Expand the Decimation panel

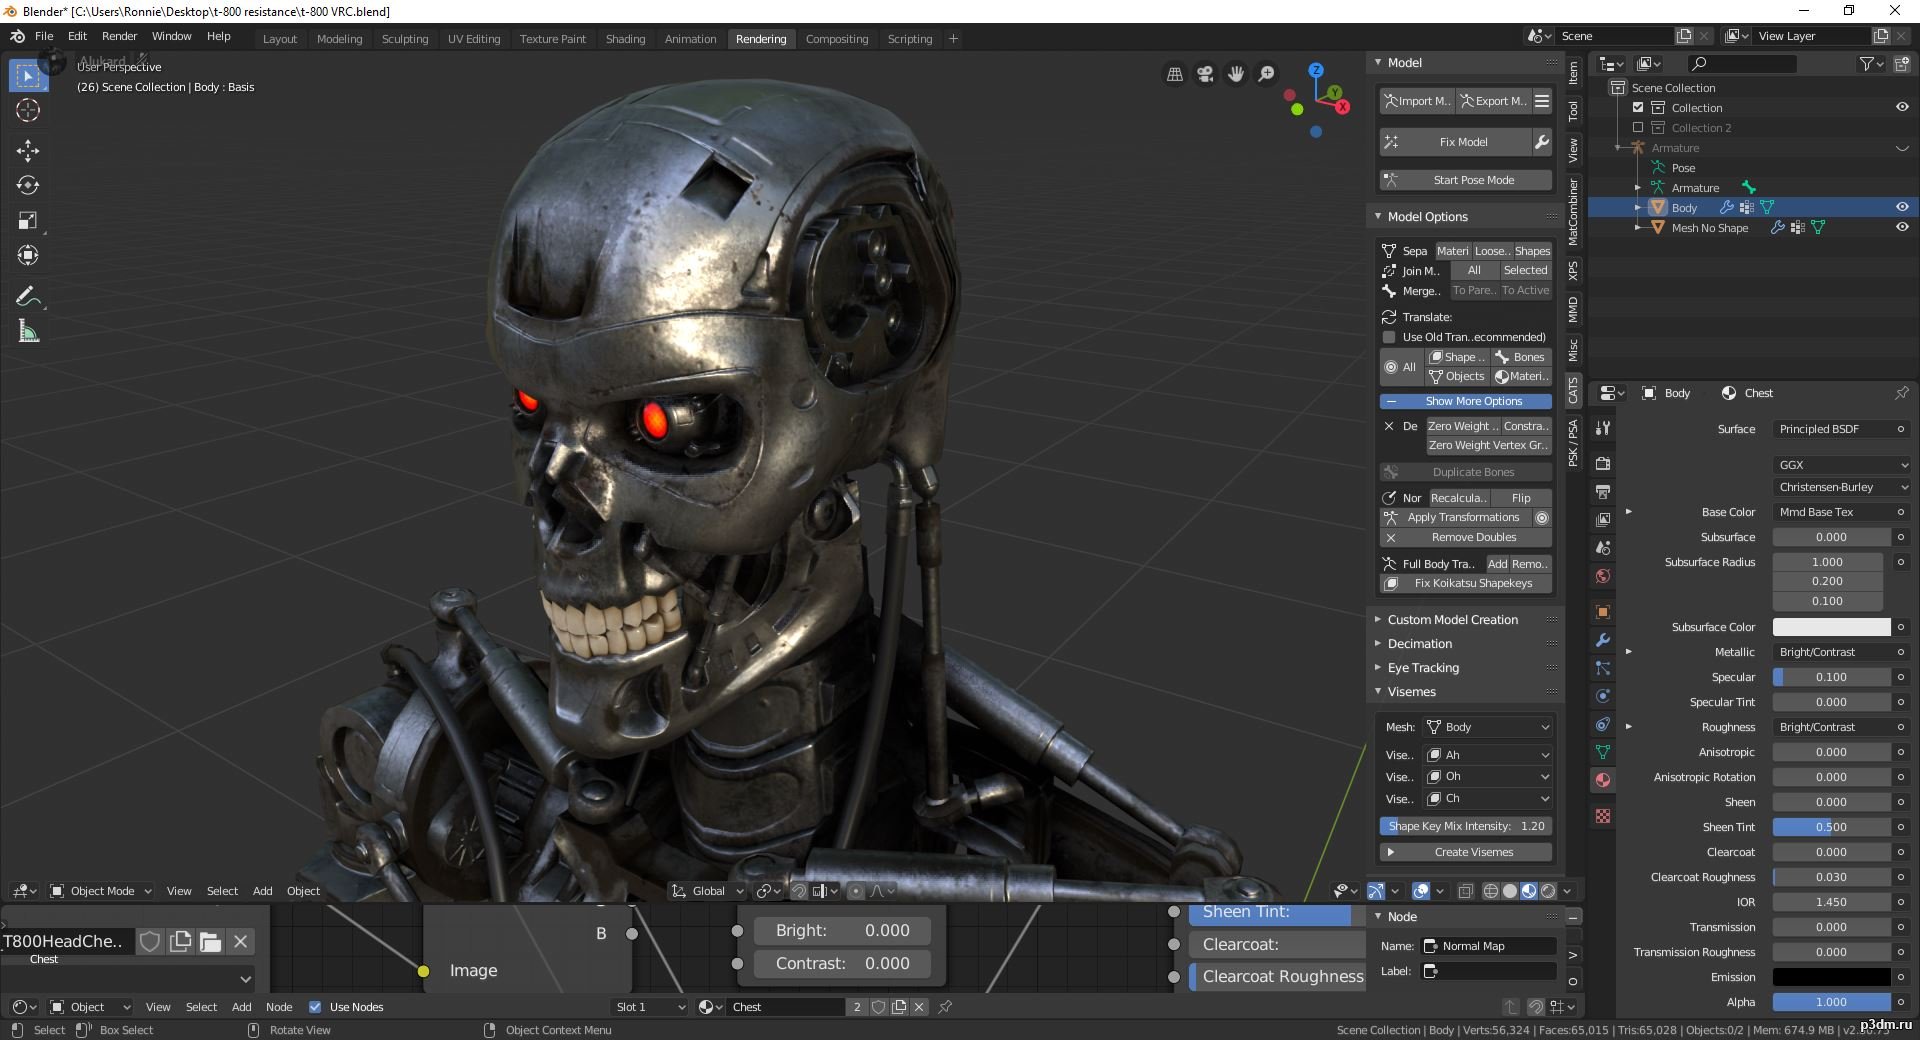click(x=1465, y=644)
